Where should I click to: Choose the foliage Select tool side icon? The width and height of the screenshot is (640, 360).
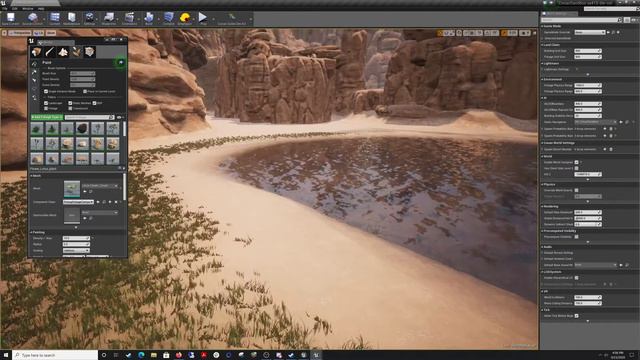point(34,80)
